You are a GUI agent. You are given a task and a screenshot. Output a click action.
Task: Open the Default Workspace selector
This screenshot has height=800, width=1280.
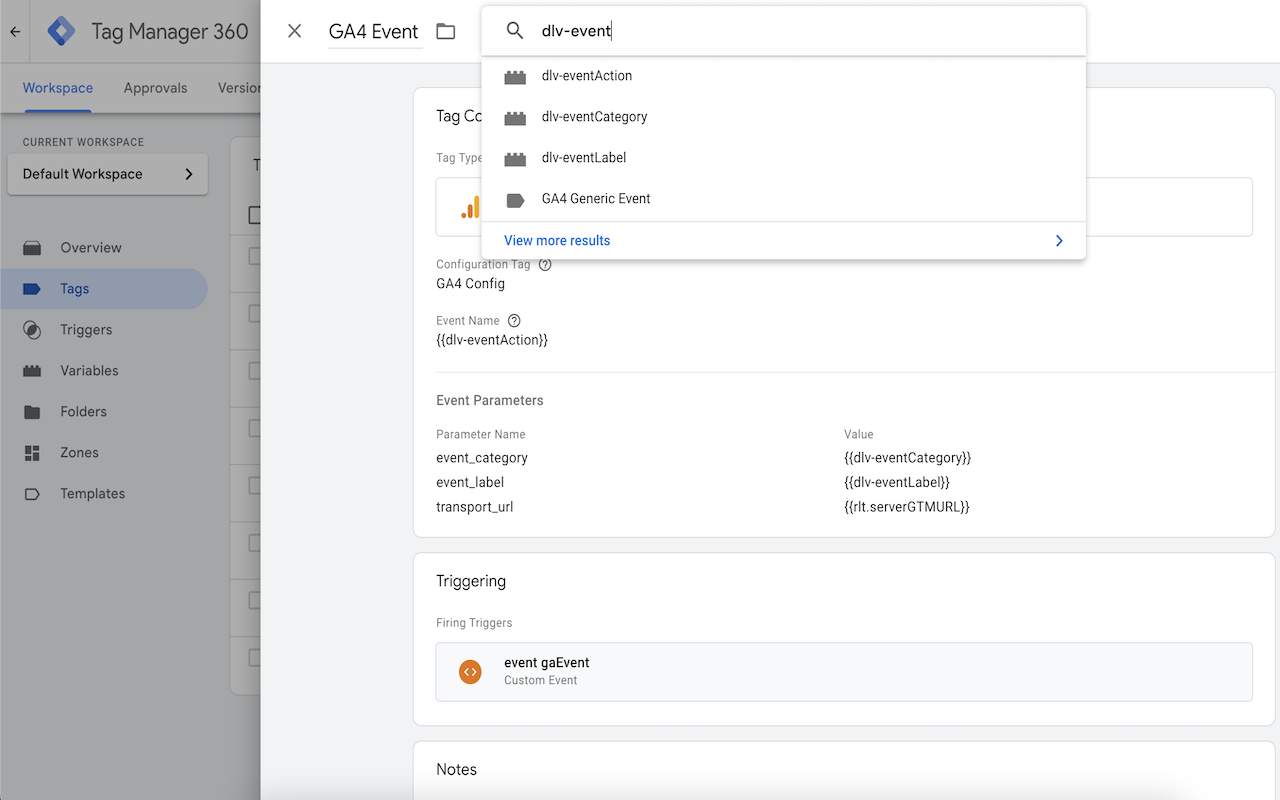coord(108,174)
